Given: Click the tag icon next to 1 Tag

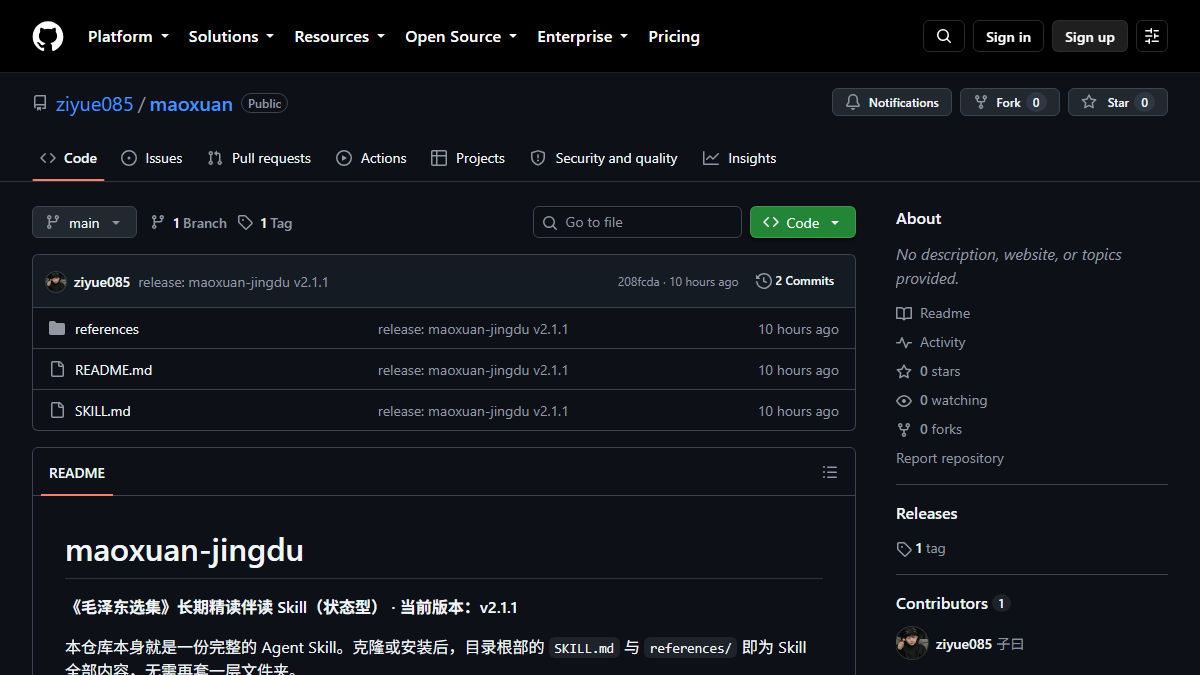Looking at the screenshot, I should (x=246, y=223).
